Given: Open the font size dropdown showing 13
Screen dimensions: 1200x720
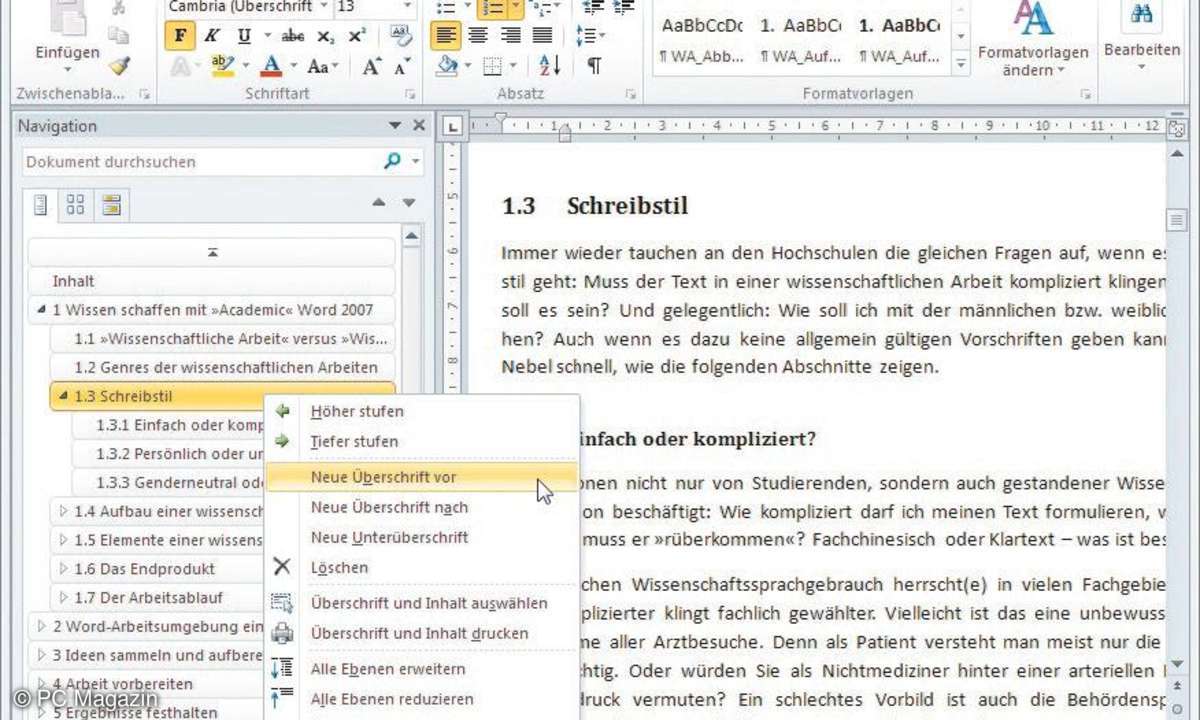Looking at the screenshot, I should (x=408, y=7).
